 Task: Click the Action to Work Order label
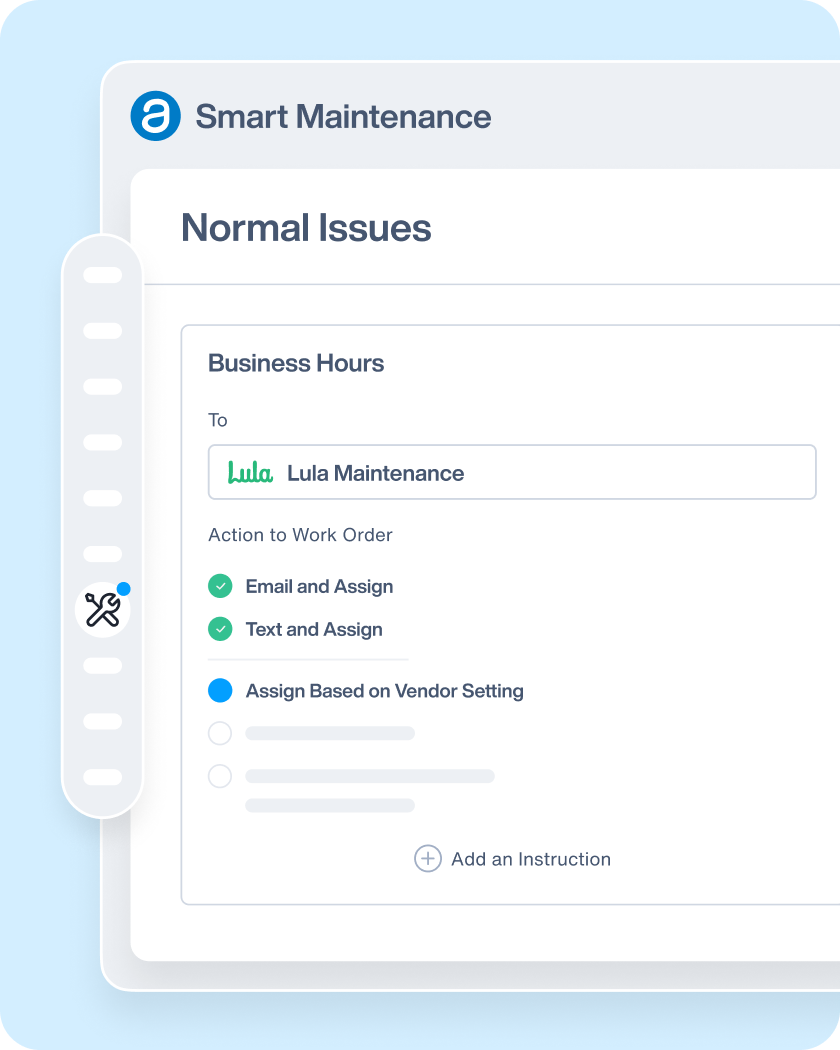[300, 534]
